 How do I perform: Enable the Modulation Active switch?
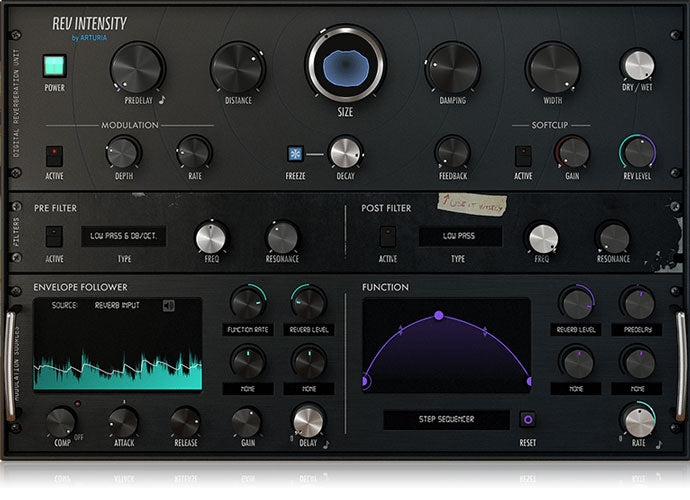pyautogui.click(x=55, y=156)
